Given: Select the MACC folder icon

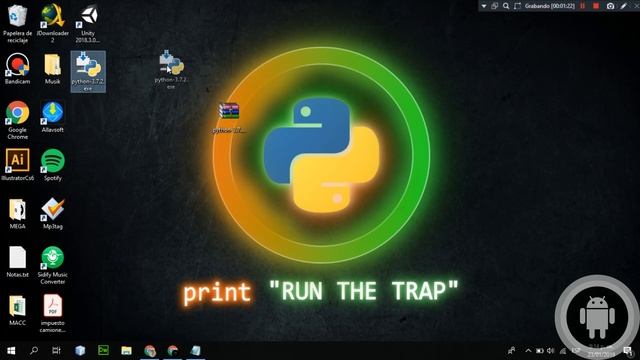Looking at the screenshot, I should pyautogui.click(x=17, y=310).
